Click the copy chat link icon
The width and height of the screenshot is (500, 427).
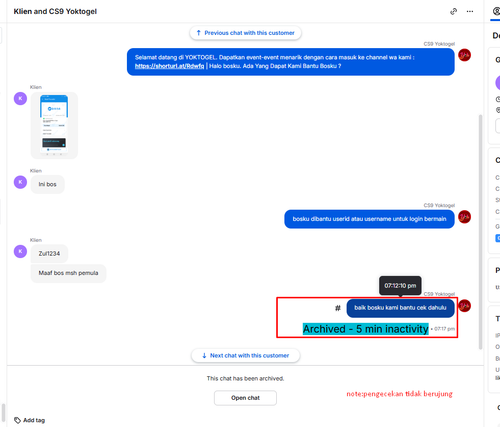pos(453,12)
